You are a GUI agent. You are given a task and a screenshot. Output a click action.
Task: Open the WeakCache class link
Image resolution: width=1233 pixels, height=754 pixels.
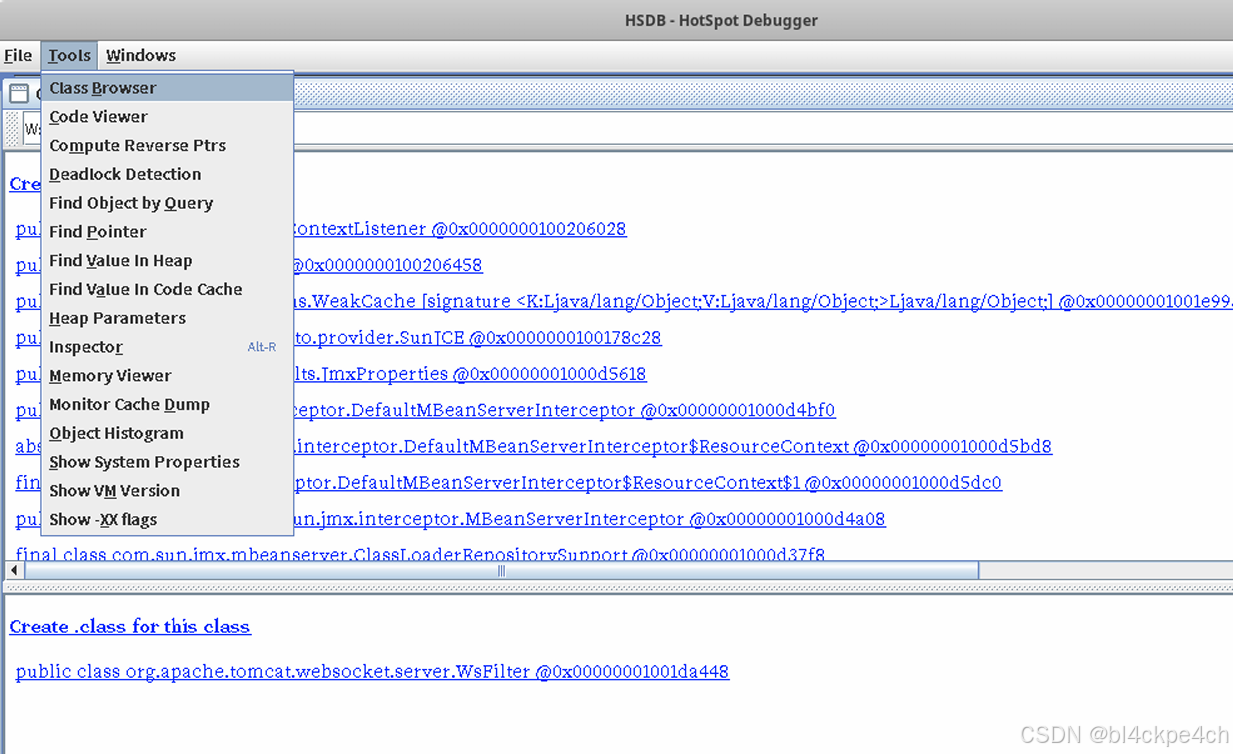pyautogui.click(x=764, y=301)
